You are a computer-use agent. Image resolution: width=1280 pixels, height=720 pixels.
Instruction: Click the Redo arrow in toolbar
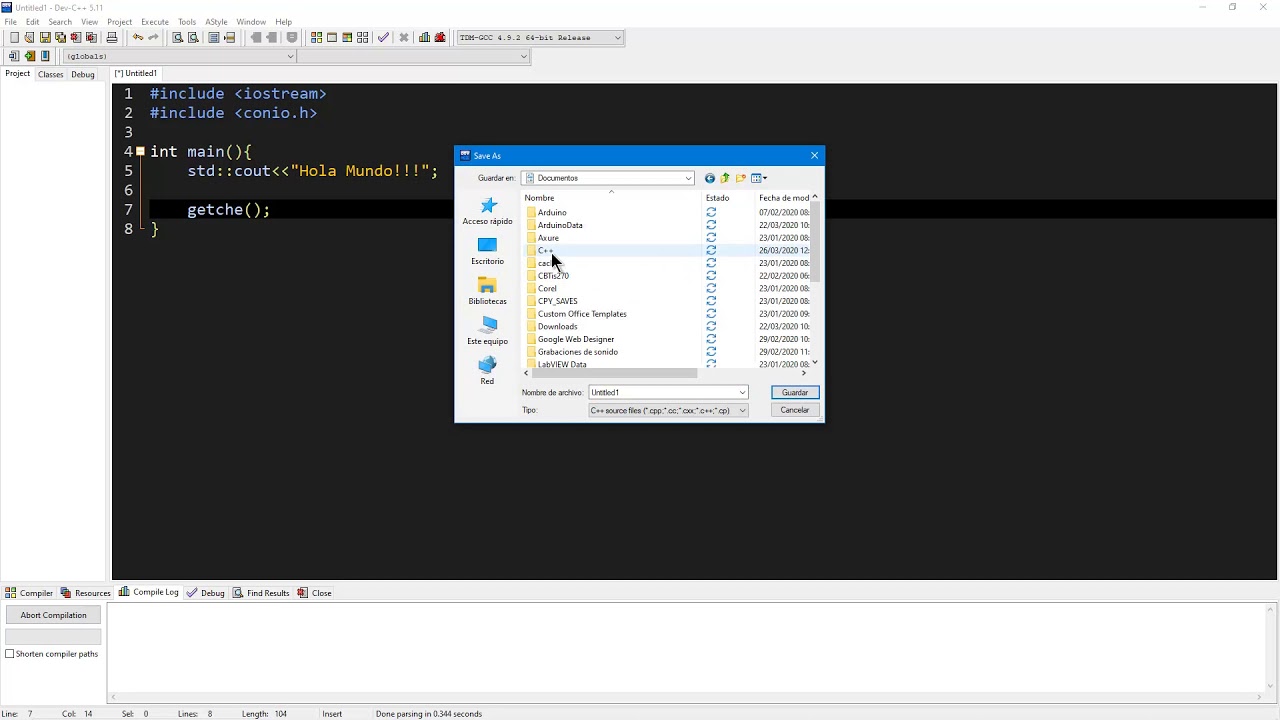coord(153,38)
